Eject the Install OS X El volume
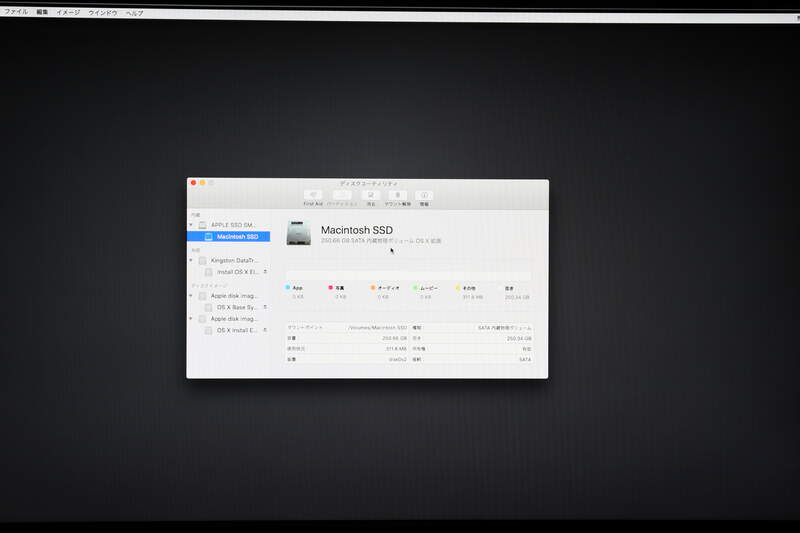Screen dimensions: 800x533 tap(265, 272)
